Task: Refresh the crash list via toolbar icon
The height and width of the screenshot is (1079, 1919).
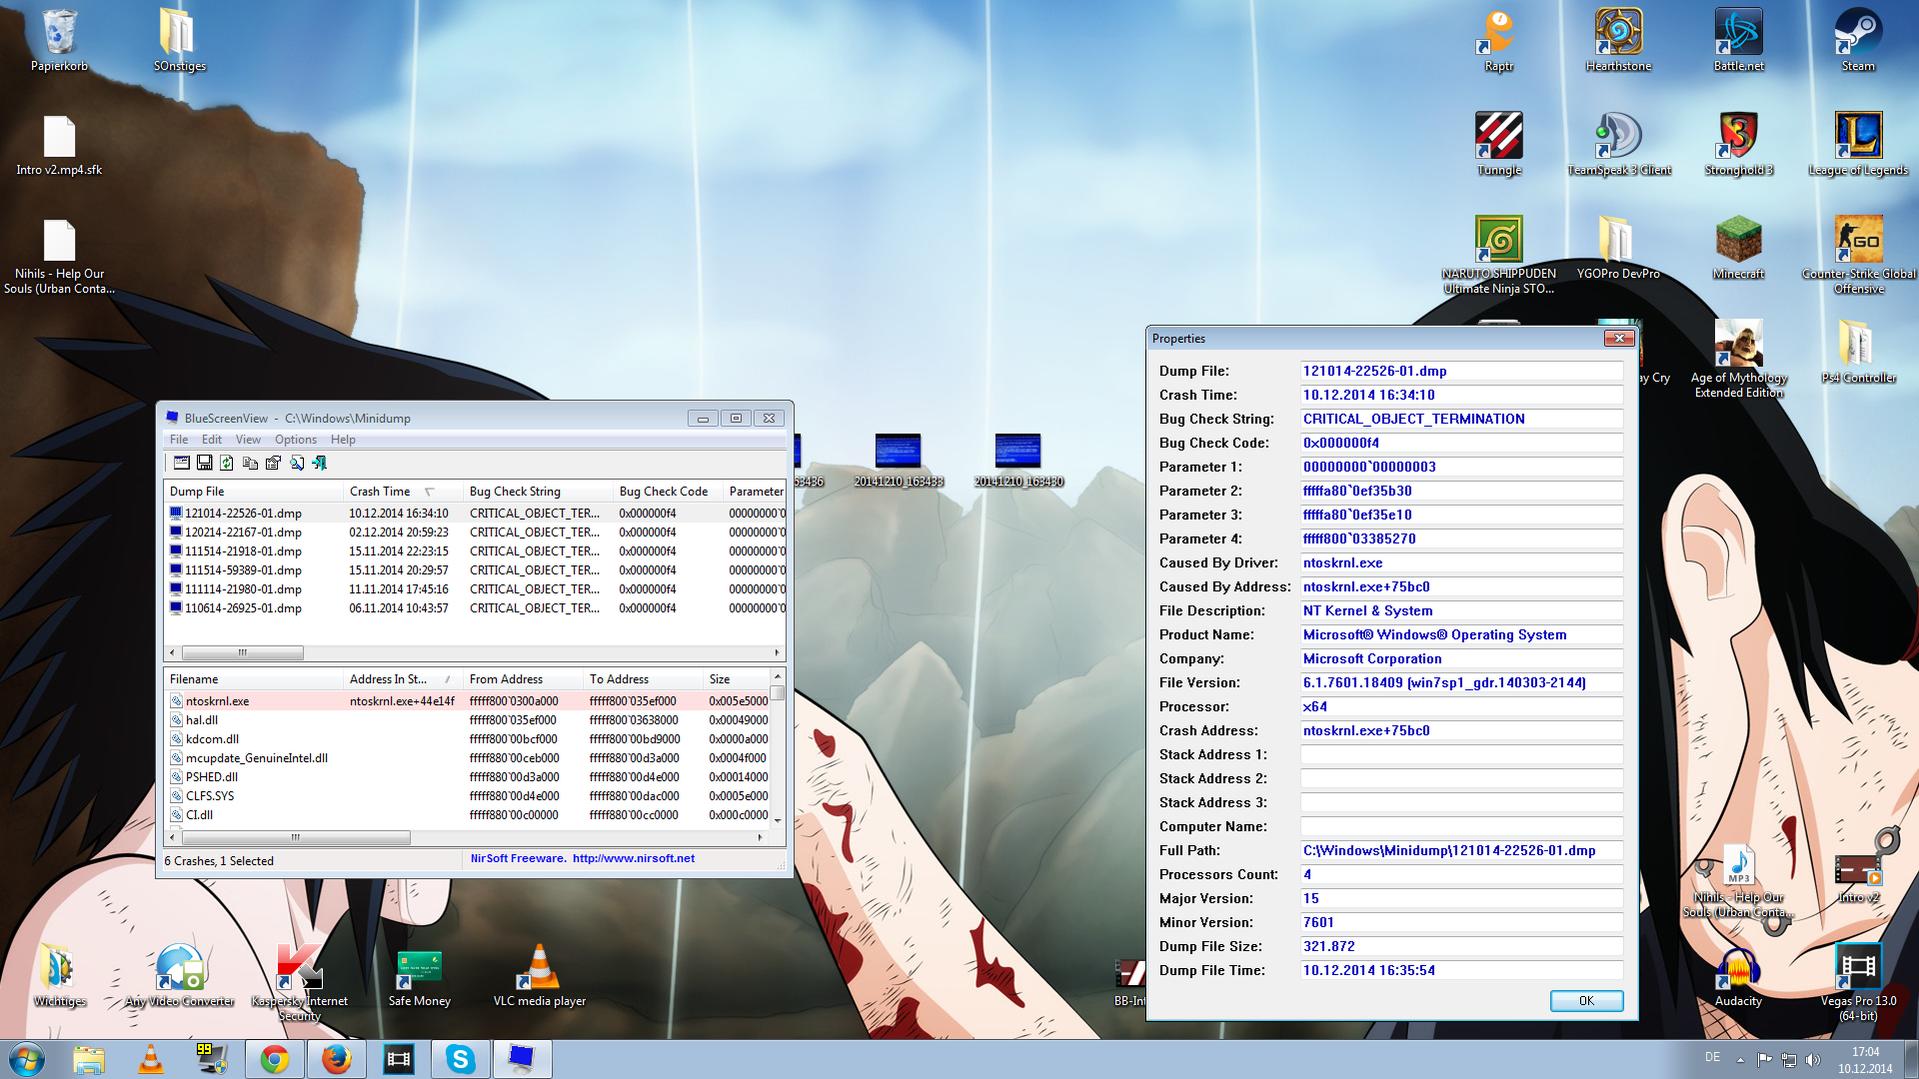Action: [x=227, y=463]
